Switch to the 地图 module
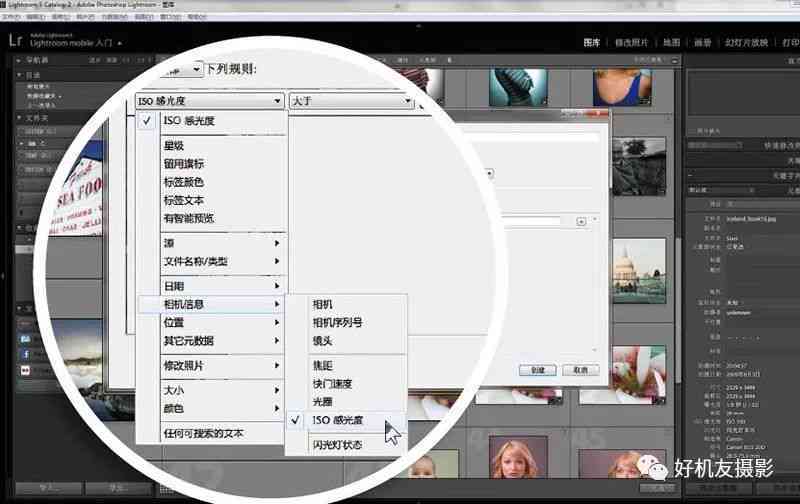The image size is (800, 504). [x=671, y=43]
